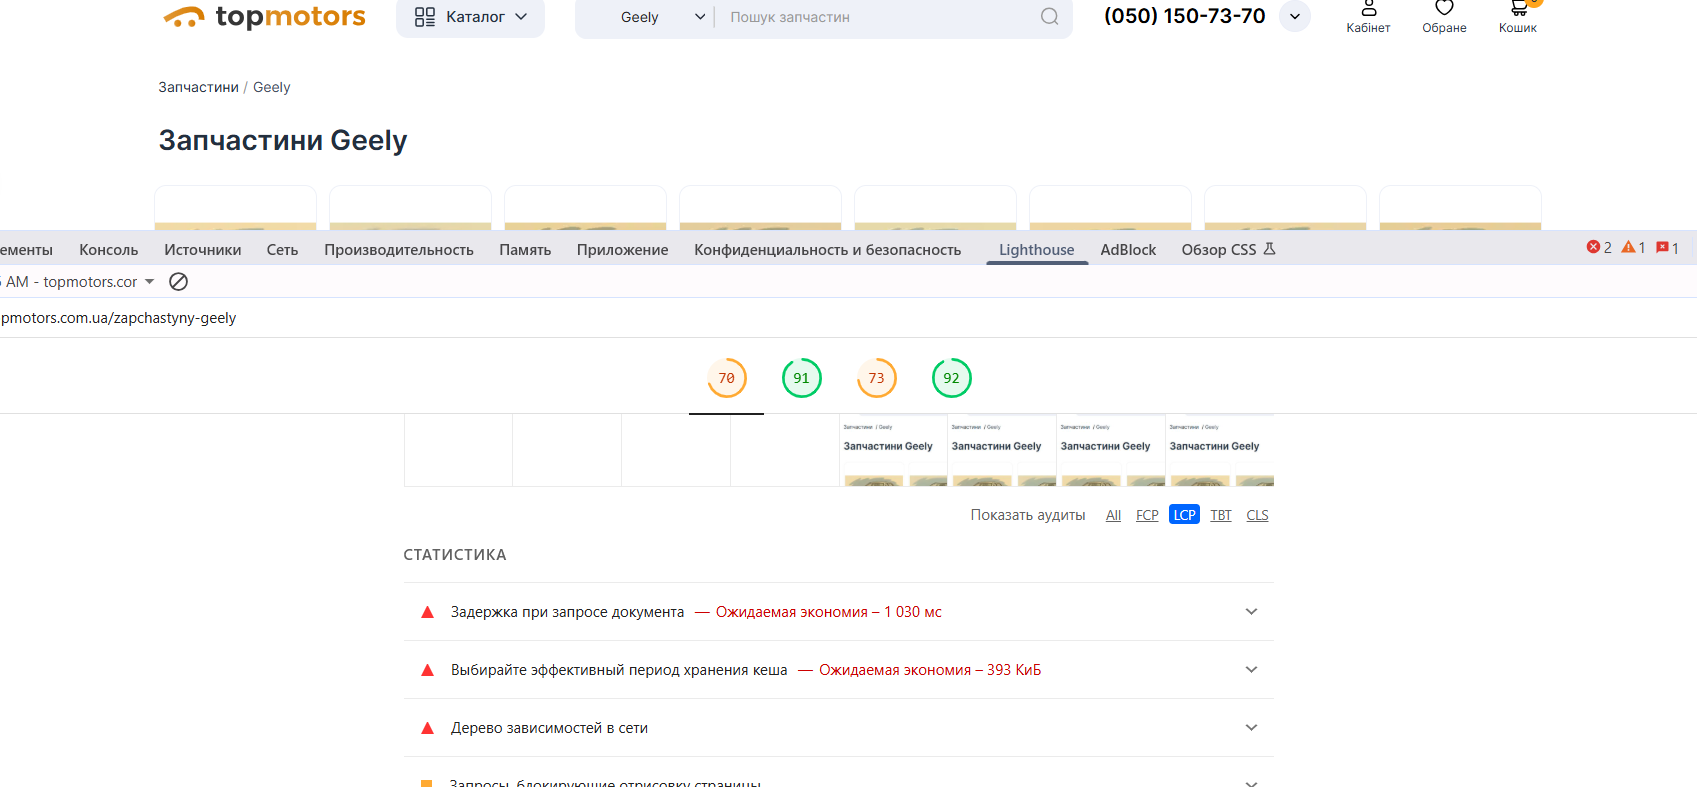Switch to the Консоль DevTools tab
The height and width of the screenshot is (787, 1697).
[109, 250]
